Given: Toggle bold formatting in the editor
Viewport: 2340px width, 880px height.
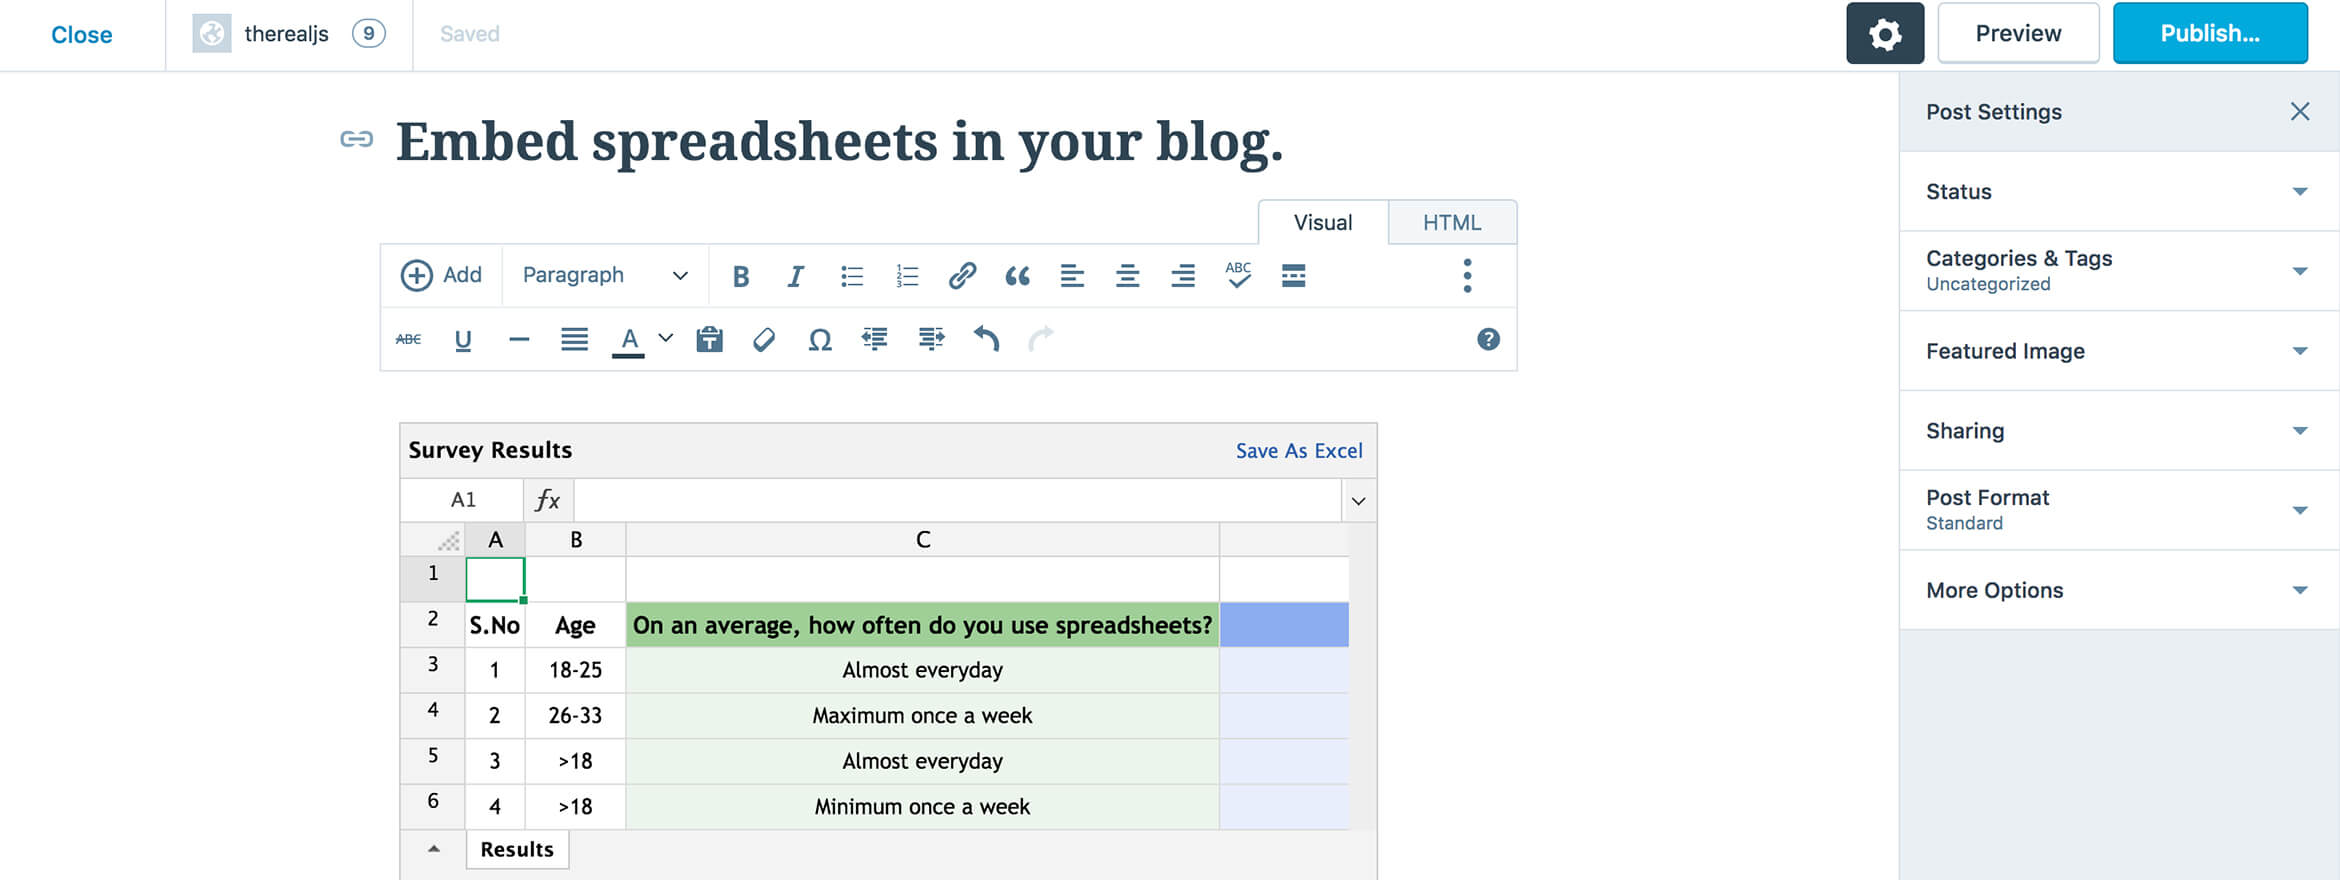Looking at the screenshot, I should (x=740, y=275).
